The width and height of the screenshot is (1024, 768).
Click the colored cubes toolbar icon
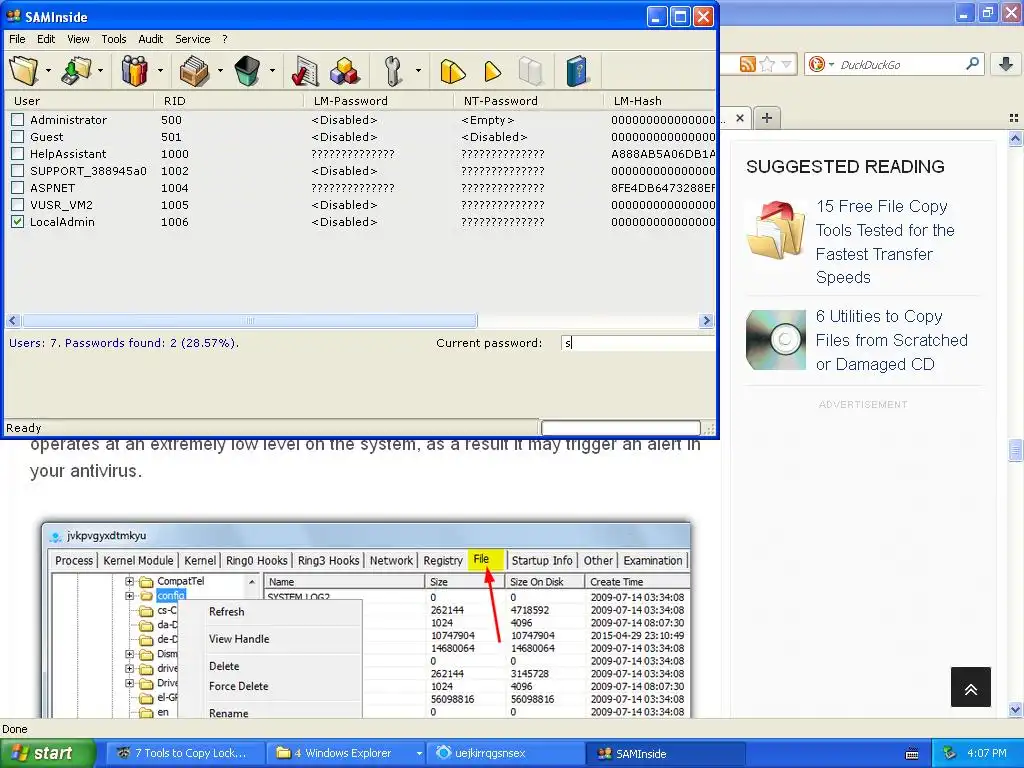point(345,71)
